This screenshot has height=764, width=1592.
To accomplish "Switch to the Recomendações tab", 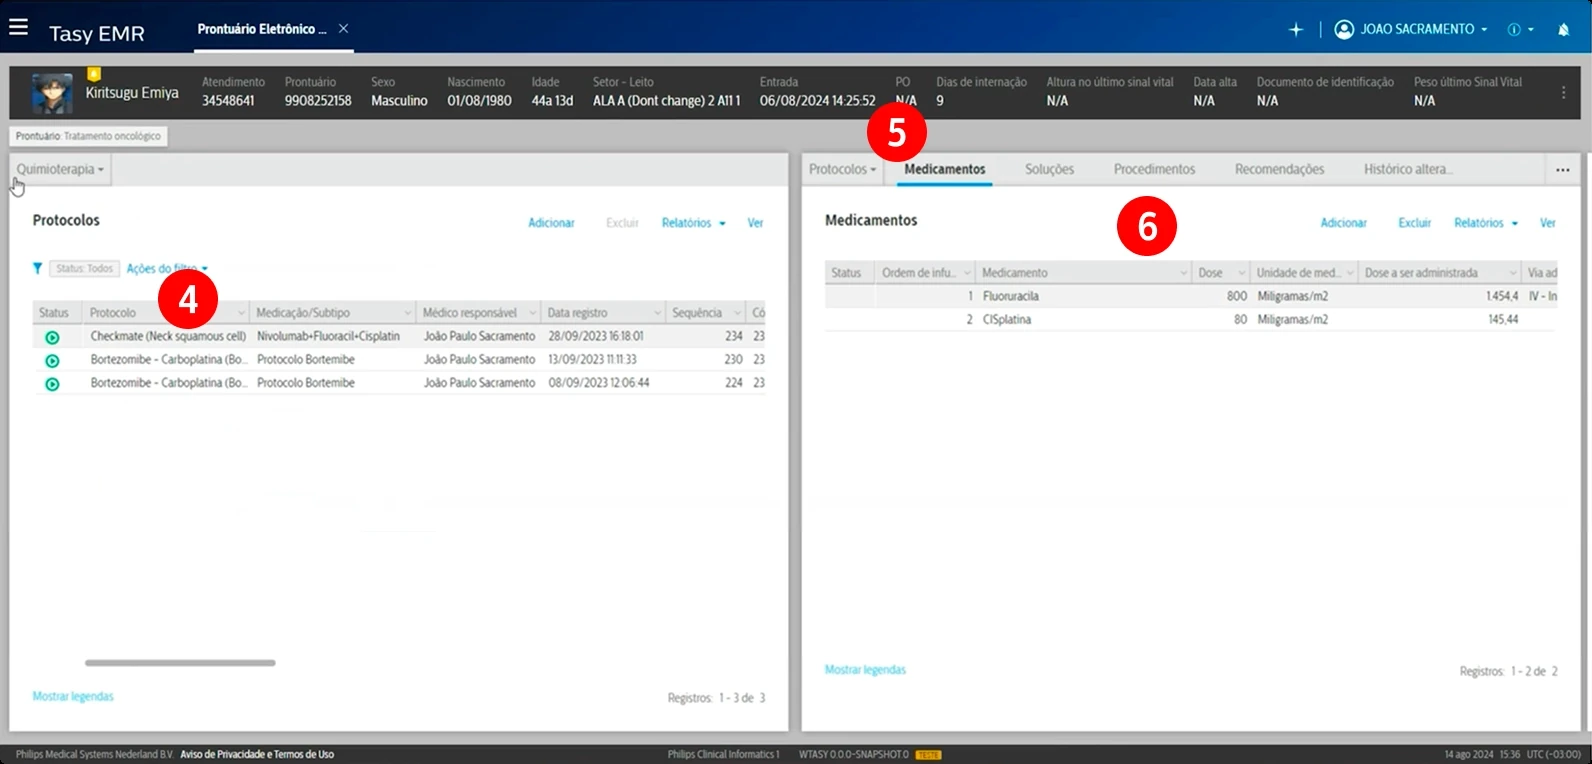I will click(x=1279, y=169).
